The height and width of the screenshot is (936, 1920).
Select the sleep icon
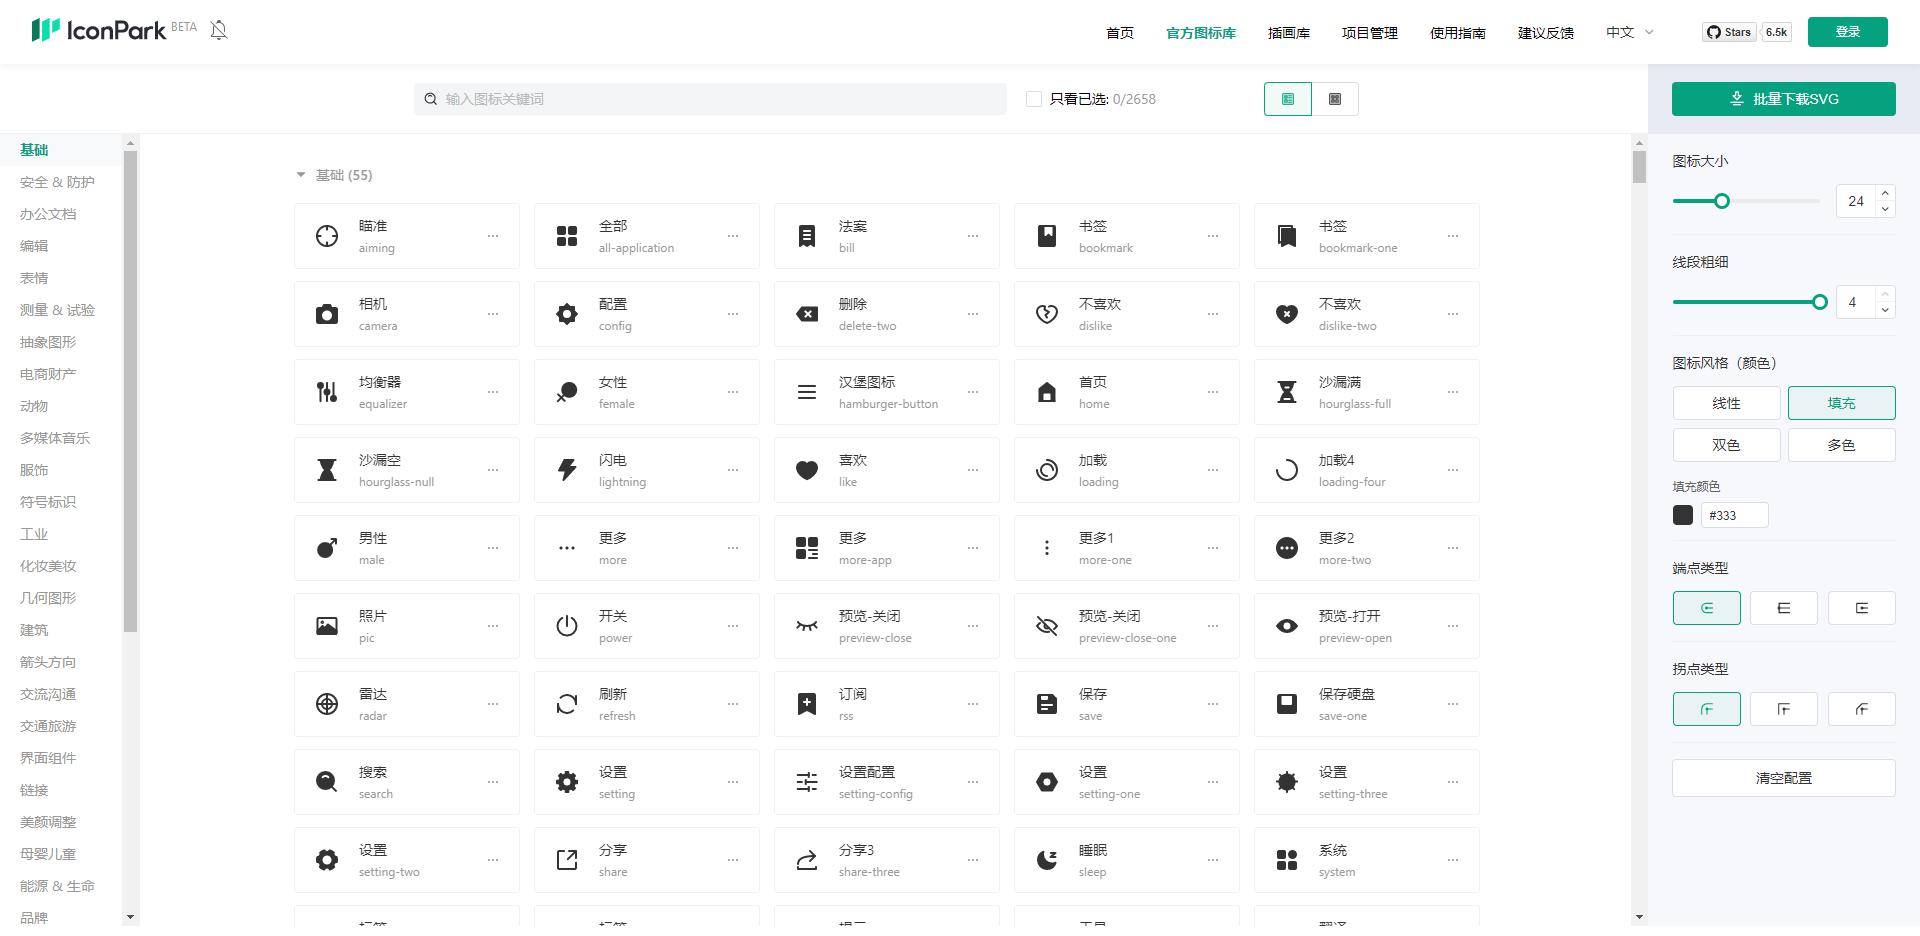click(x=1126, y=859)
